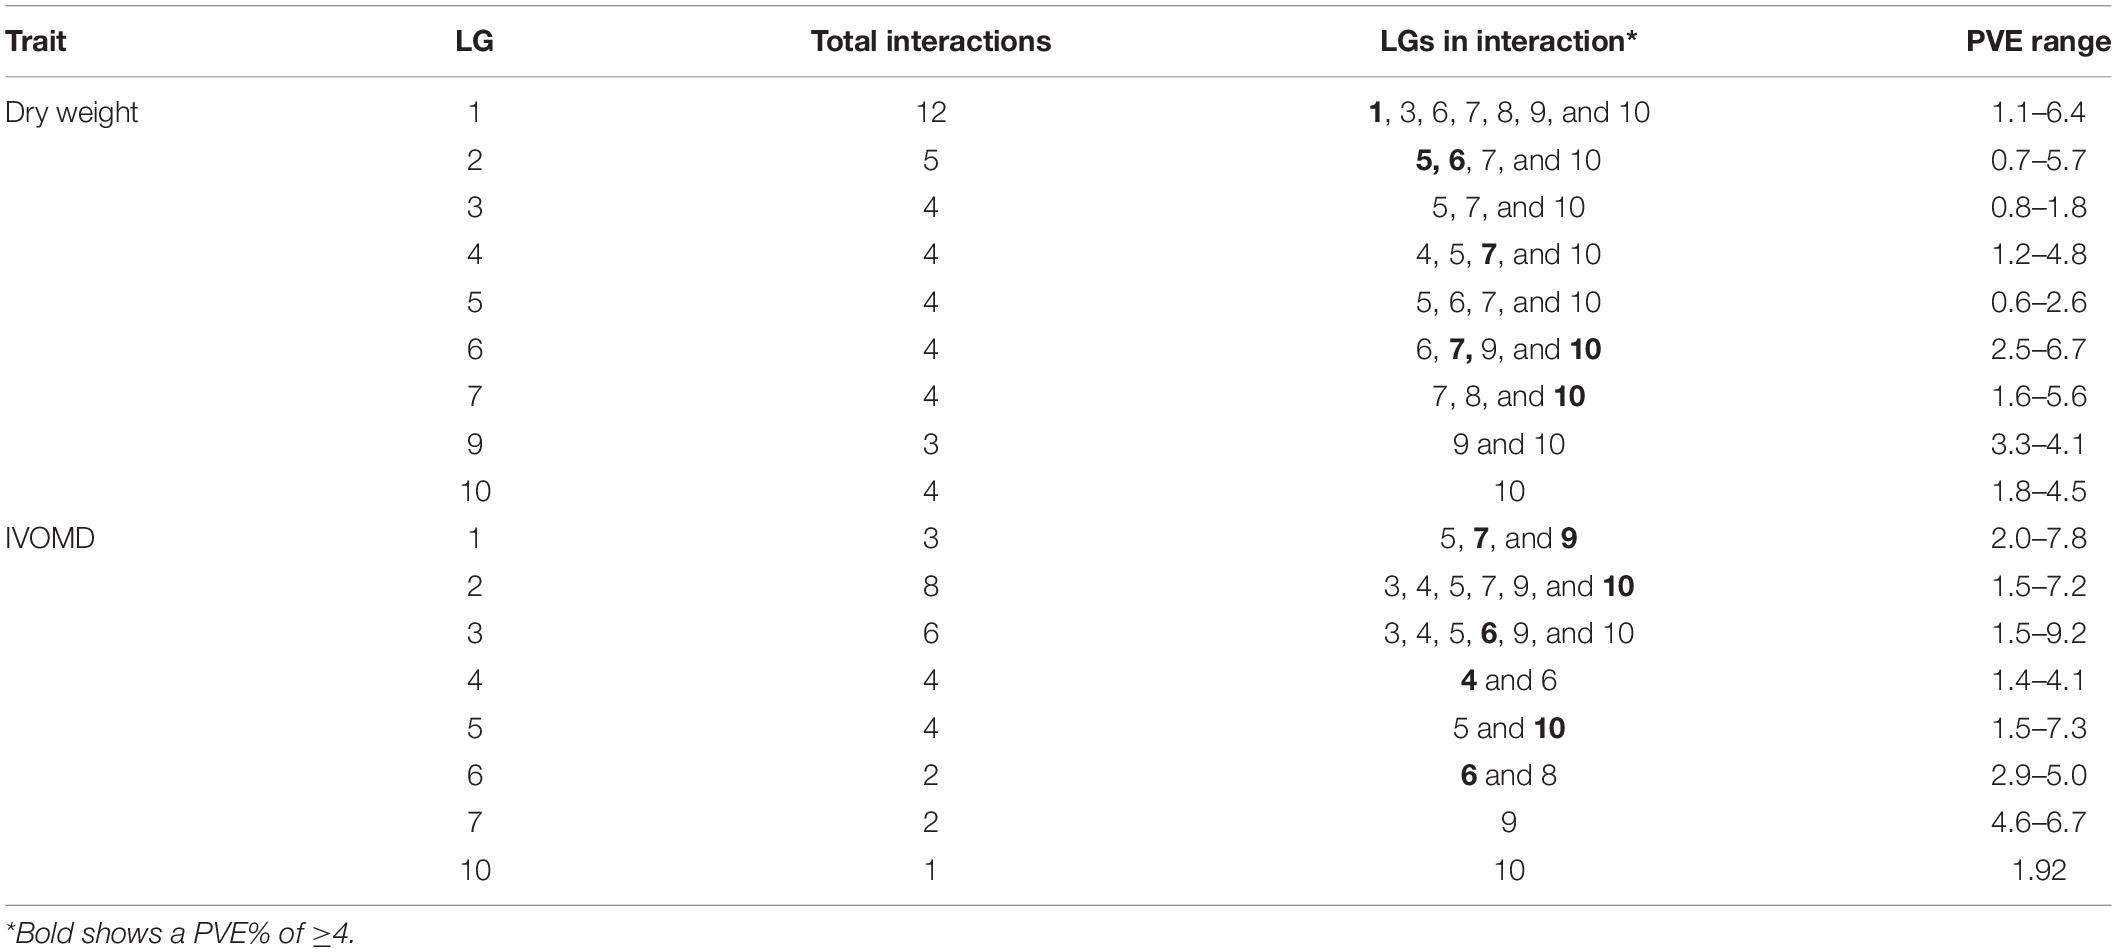This screenshot has width=2117, height=952.
Task: Select the PVE range column header
Action: coord(2038,41)
